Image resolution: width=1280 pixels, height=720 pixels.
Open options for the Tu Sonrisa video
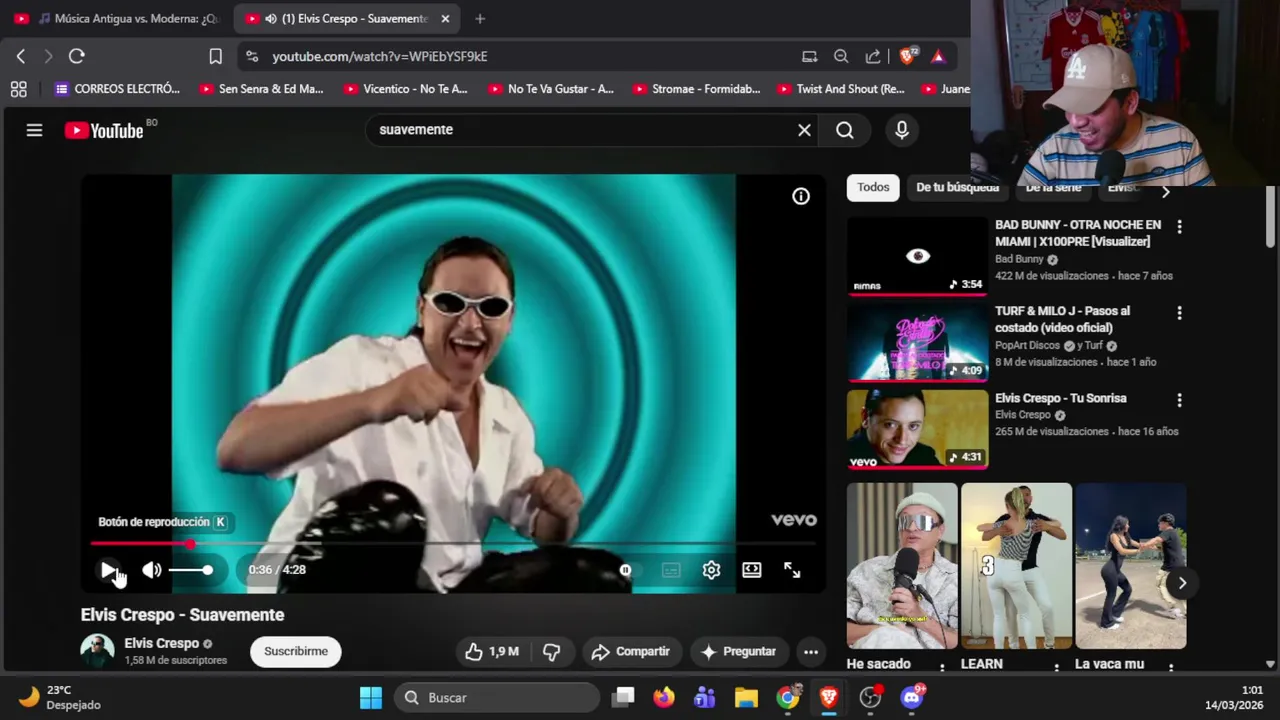(1179, 400)
